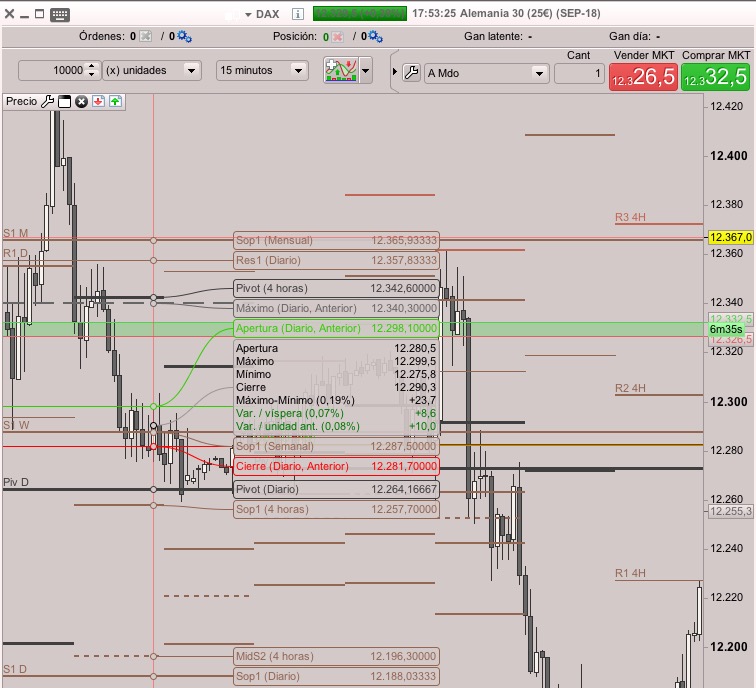This screenshot has width=756, height=688.
Task: Click the 12.255,3 axis price marker
Action: [730, 511]
